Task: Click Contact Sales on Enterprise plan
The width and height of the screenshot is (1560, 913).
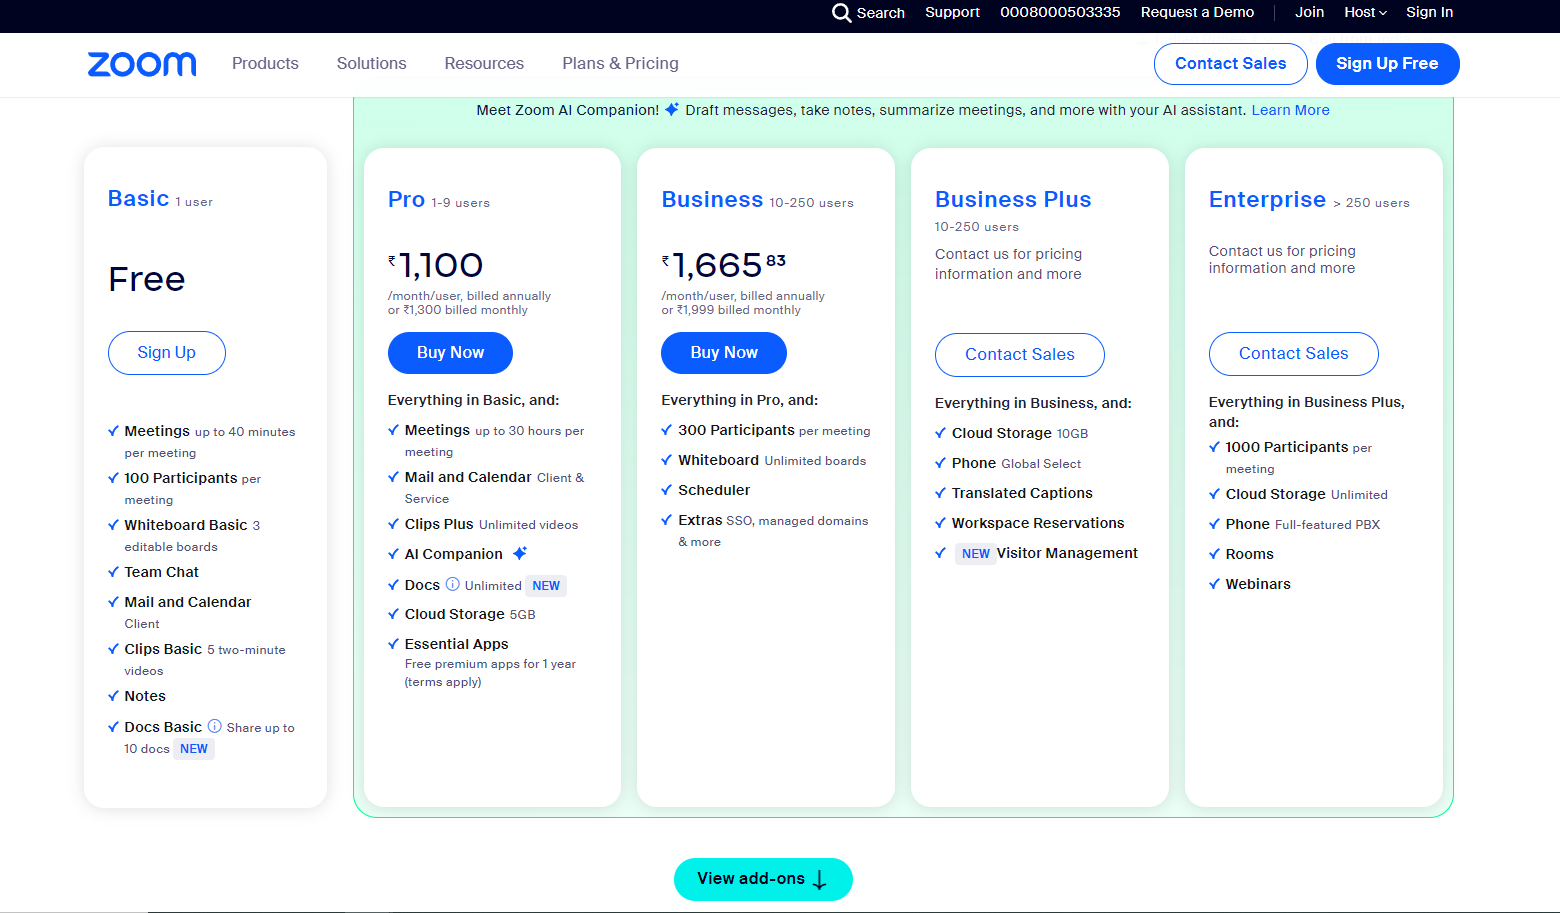Action: click(1293, 354)
